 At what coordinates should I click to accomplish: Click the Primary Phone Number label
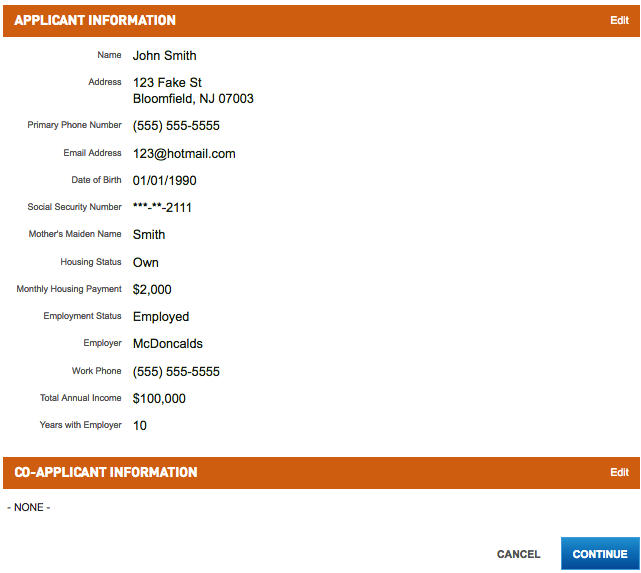pos(74,125)
